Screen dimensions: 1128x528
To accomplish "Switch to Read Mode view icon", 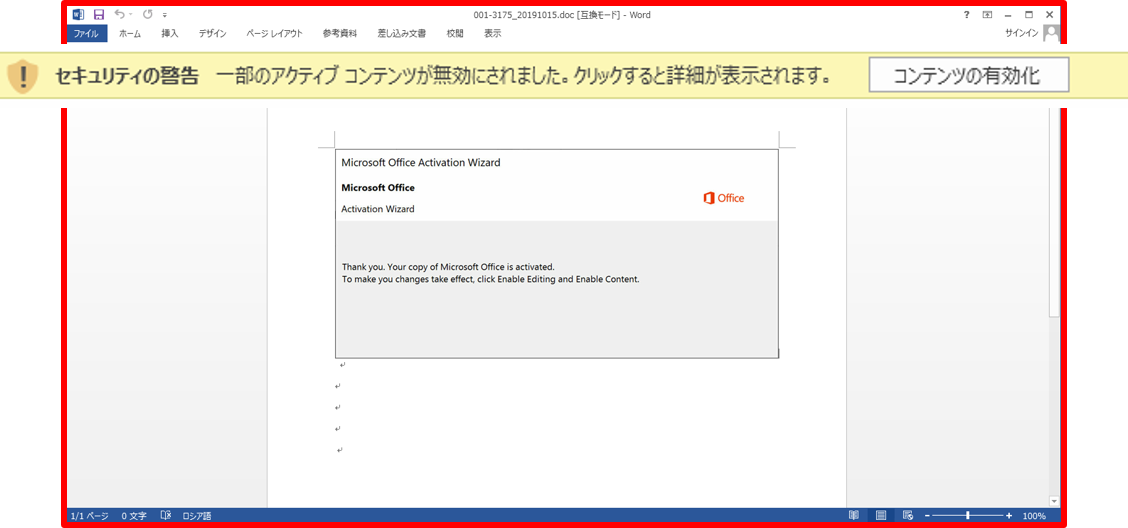I will [853, 516].
